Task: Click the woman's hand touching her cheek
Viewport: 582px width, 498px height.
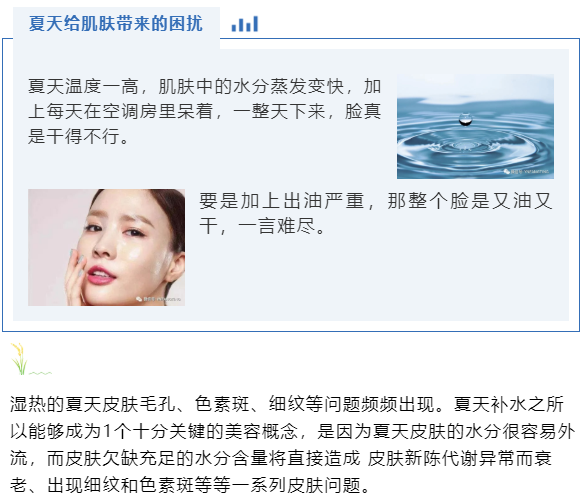Action: [x=75, y=274]
